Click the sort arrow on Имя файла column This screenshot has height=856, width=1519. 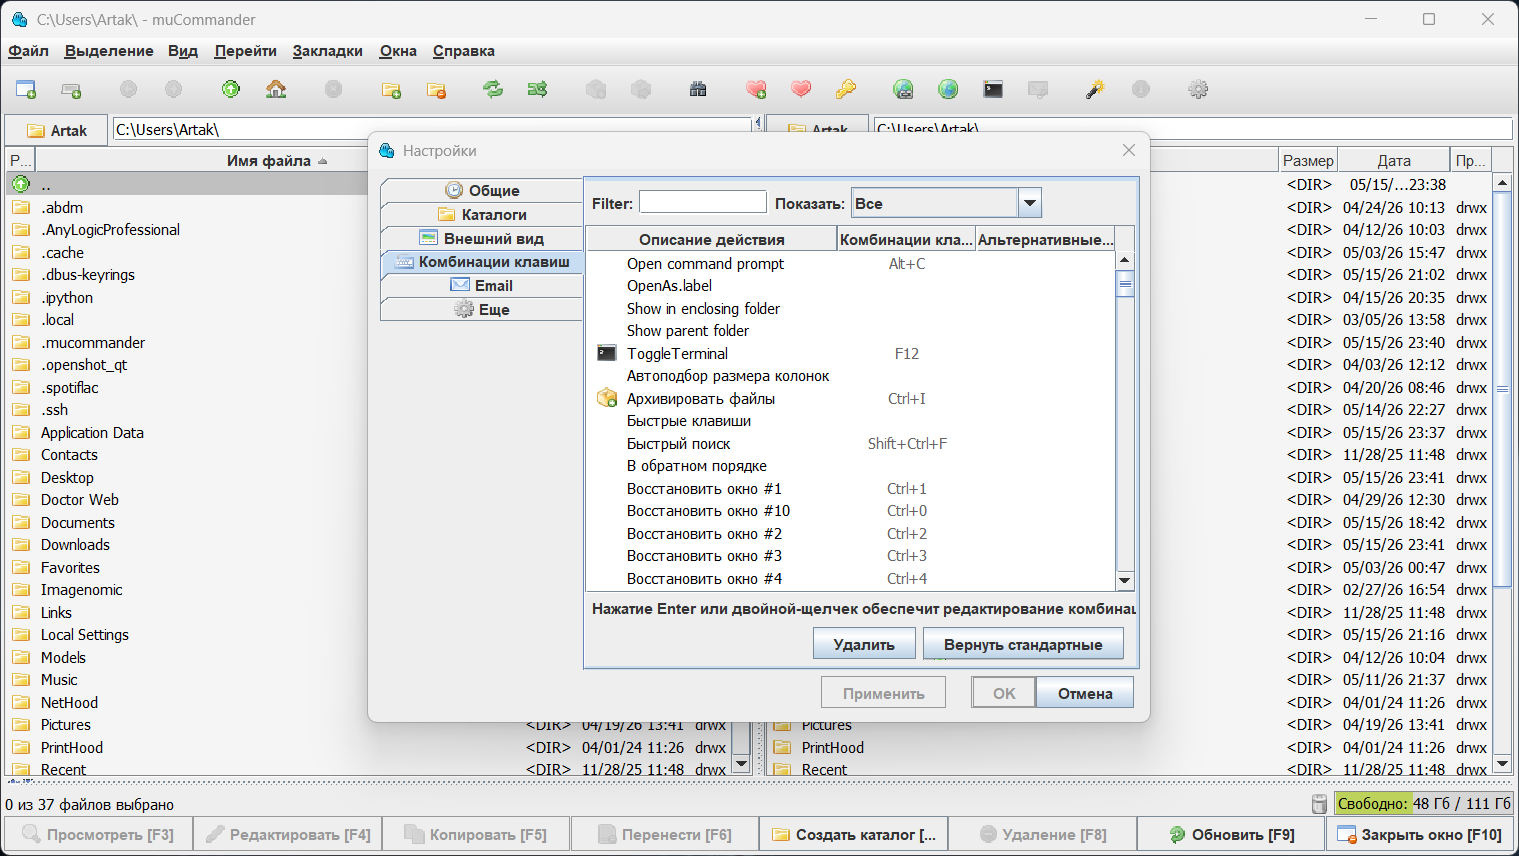pos(323,162)
